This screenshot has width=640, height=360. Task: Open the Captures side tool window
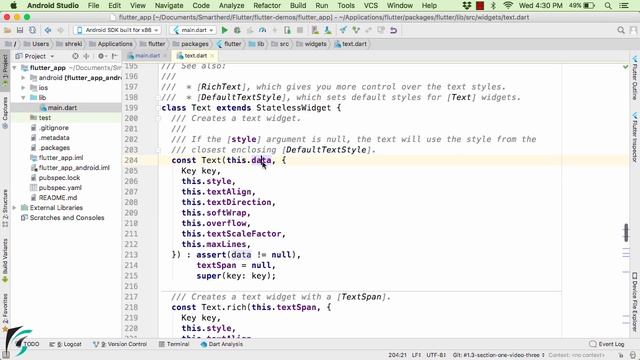pos(5,112)
